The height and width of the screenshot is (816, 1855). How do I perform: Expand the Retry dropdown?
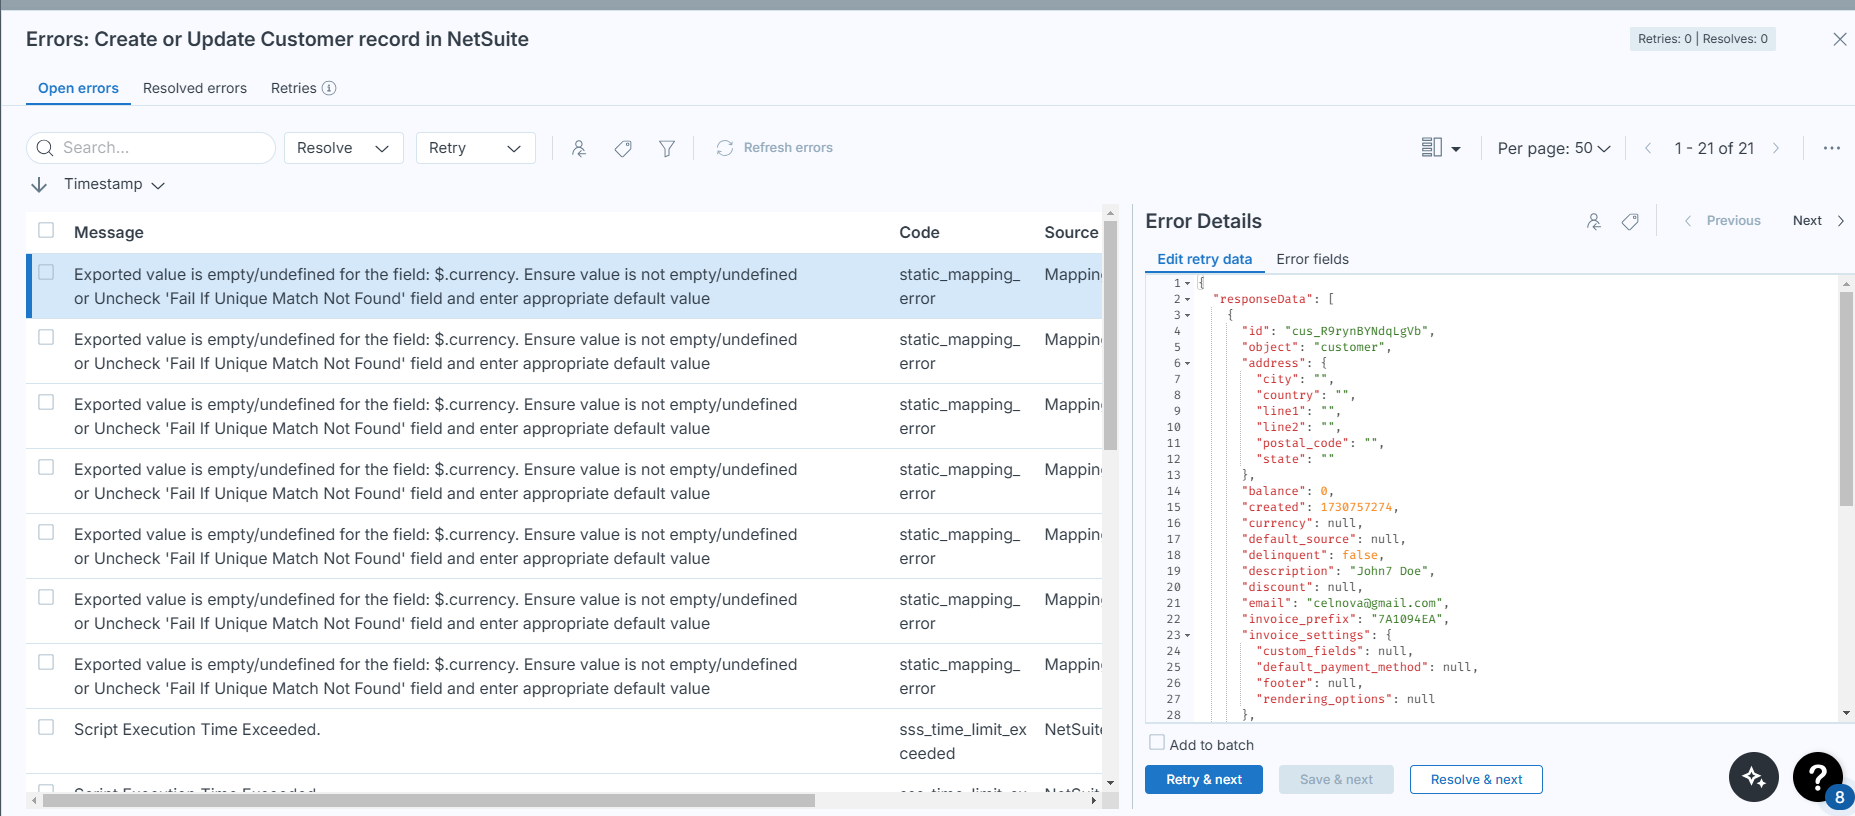475,148
